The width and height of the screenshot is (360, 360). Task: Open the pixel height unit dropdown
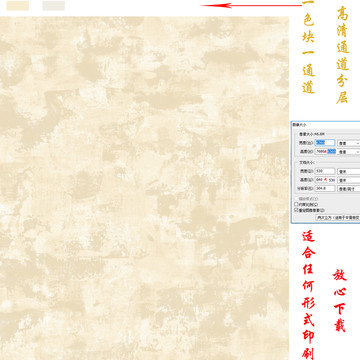349,152
